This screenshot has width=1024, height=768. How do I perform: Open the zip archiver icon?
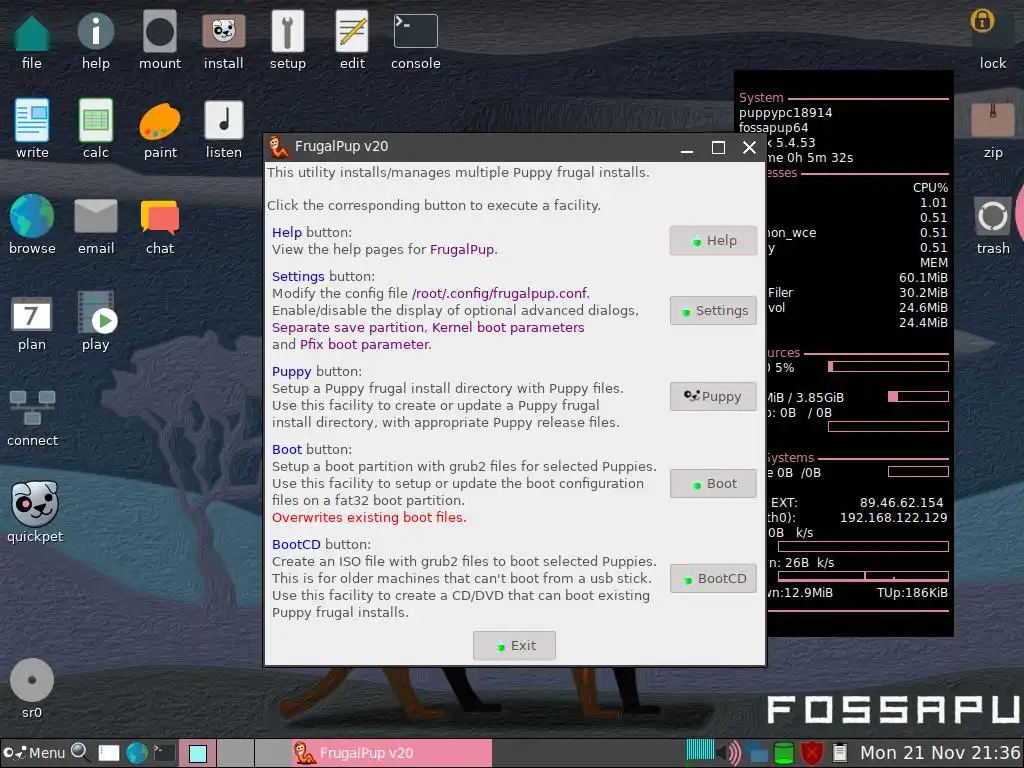pyautogui.click(x=993, y=120)
